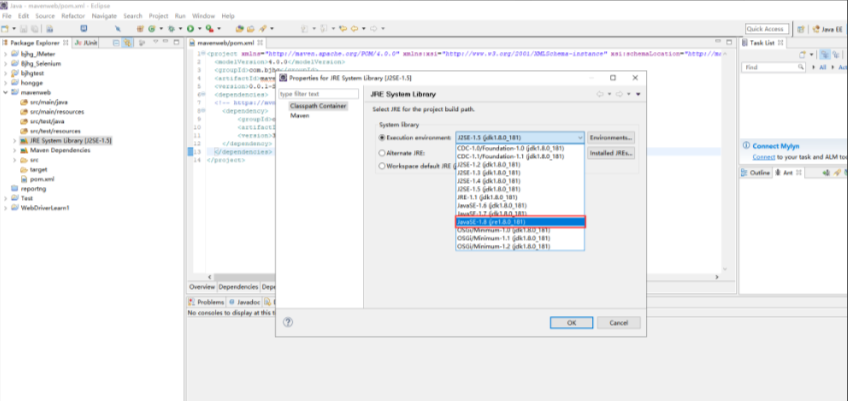Minimize the Package Explorer view

pos(165,42)
